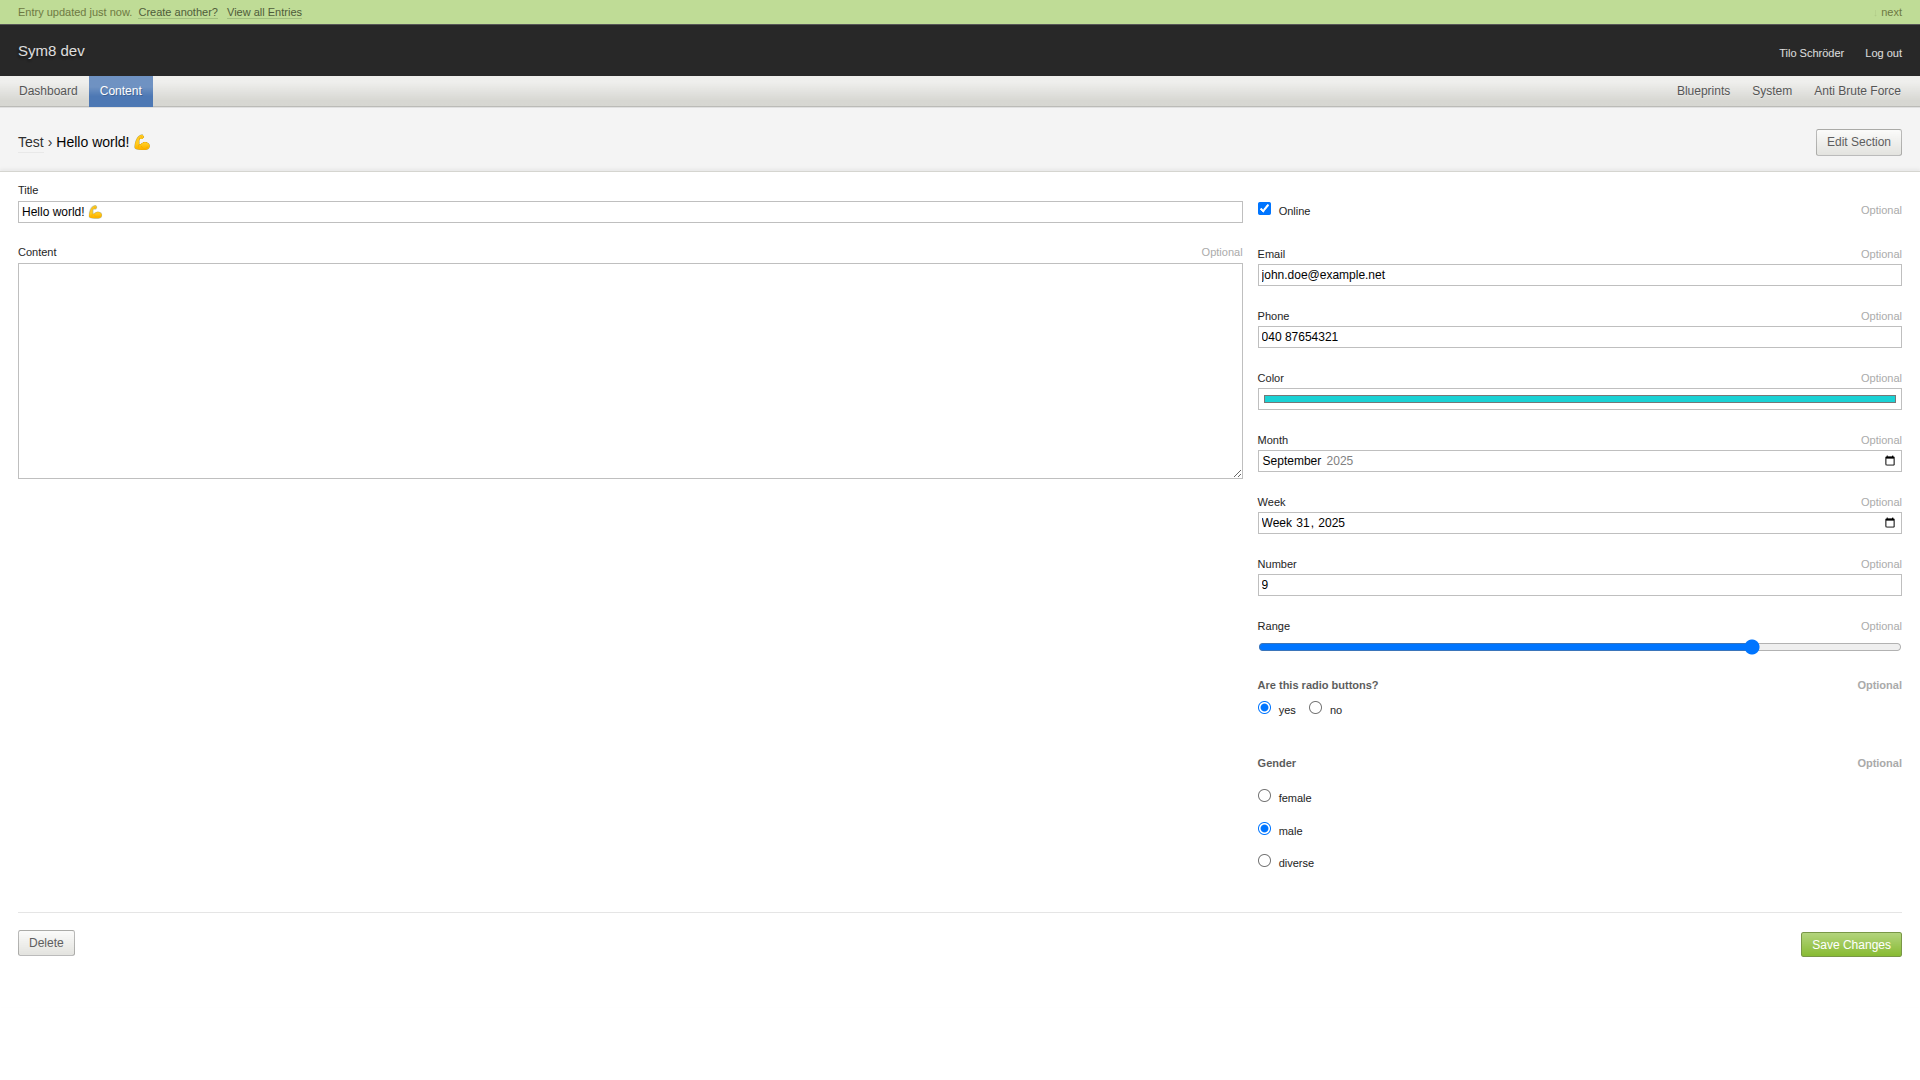Choose the female gender option
The height and width of the screenshot is (1080, 1920).
[x=1264, y=796]
